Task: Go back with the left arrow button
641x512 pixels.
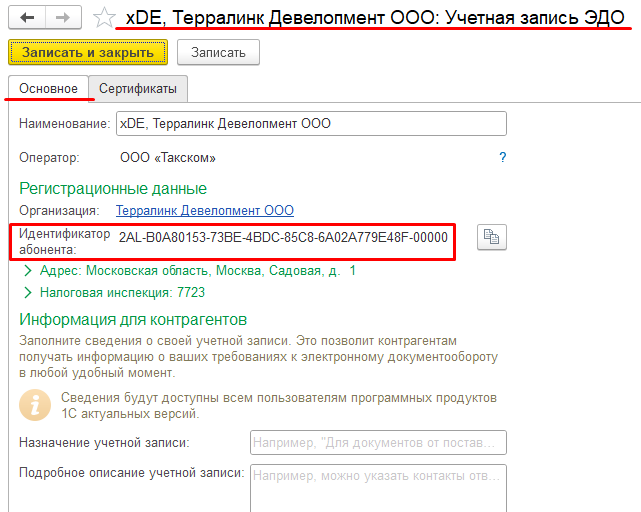Action: 27,17
